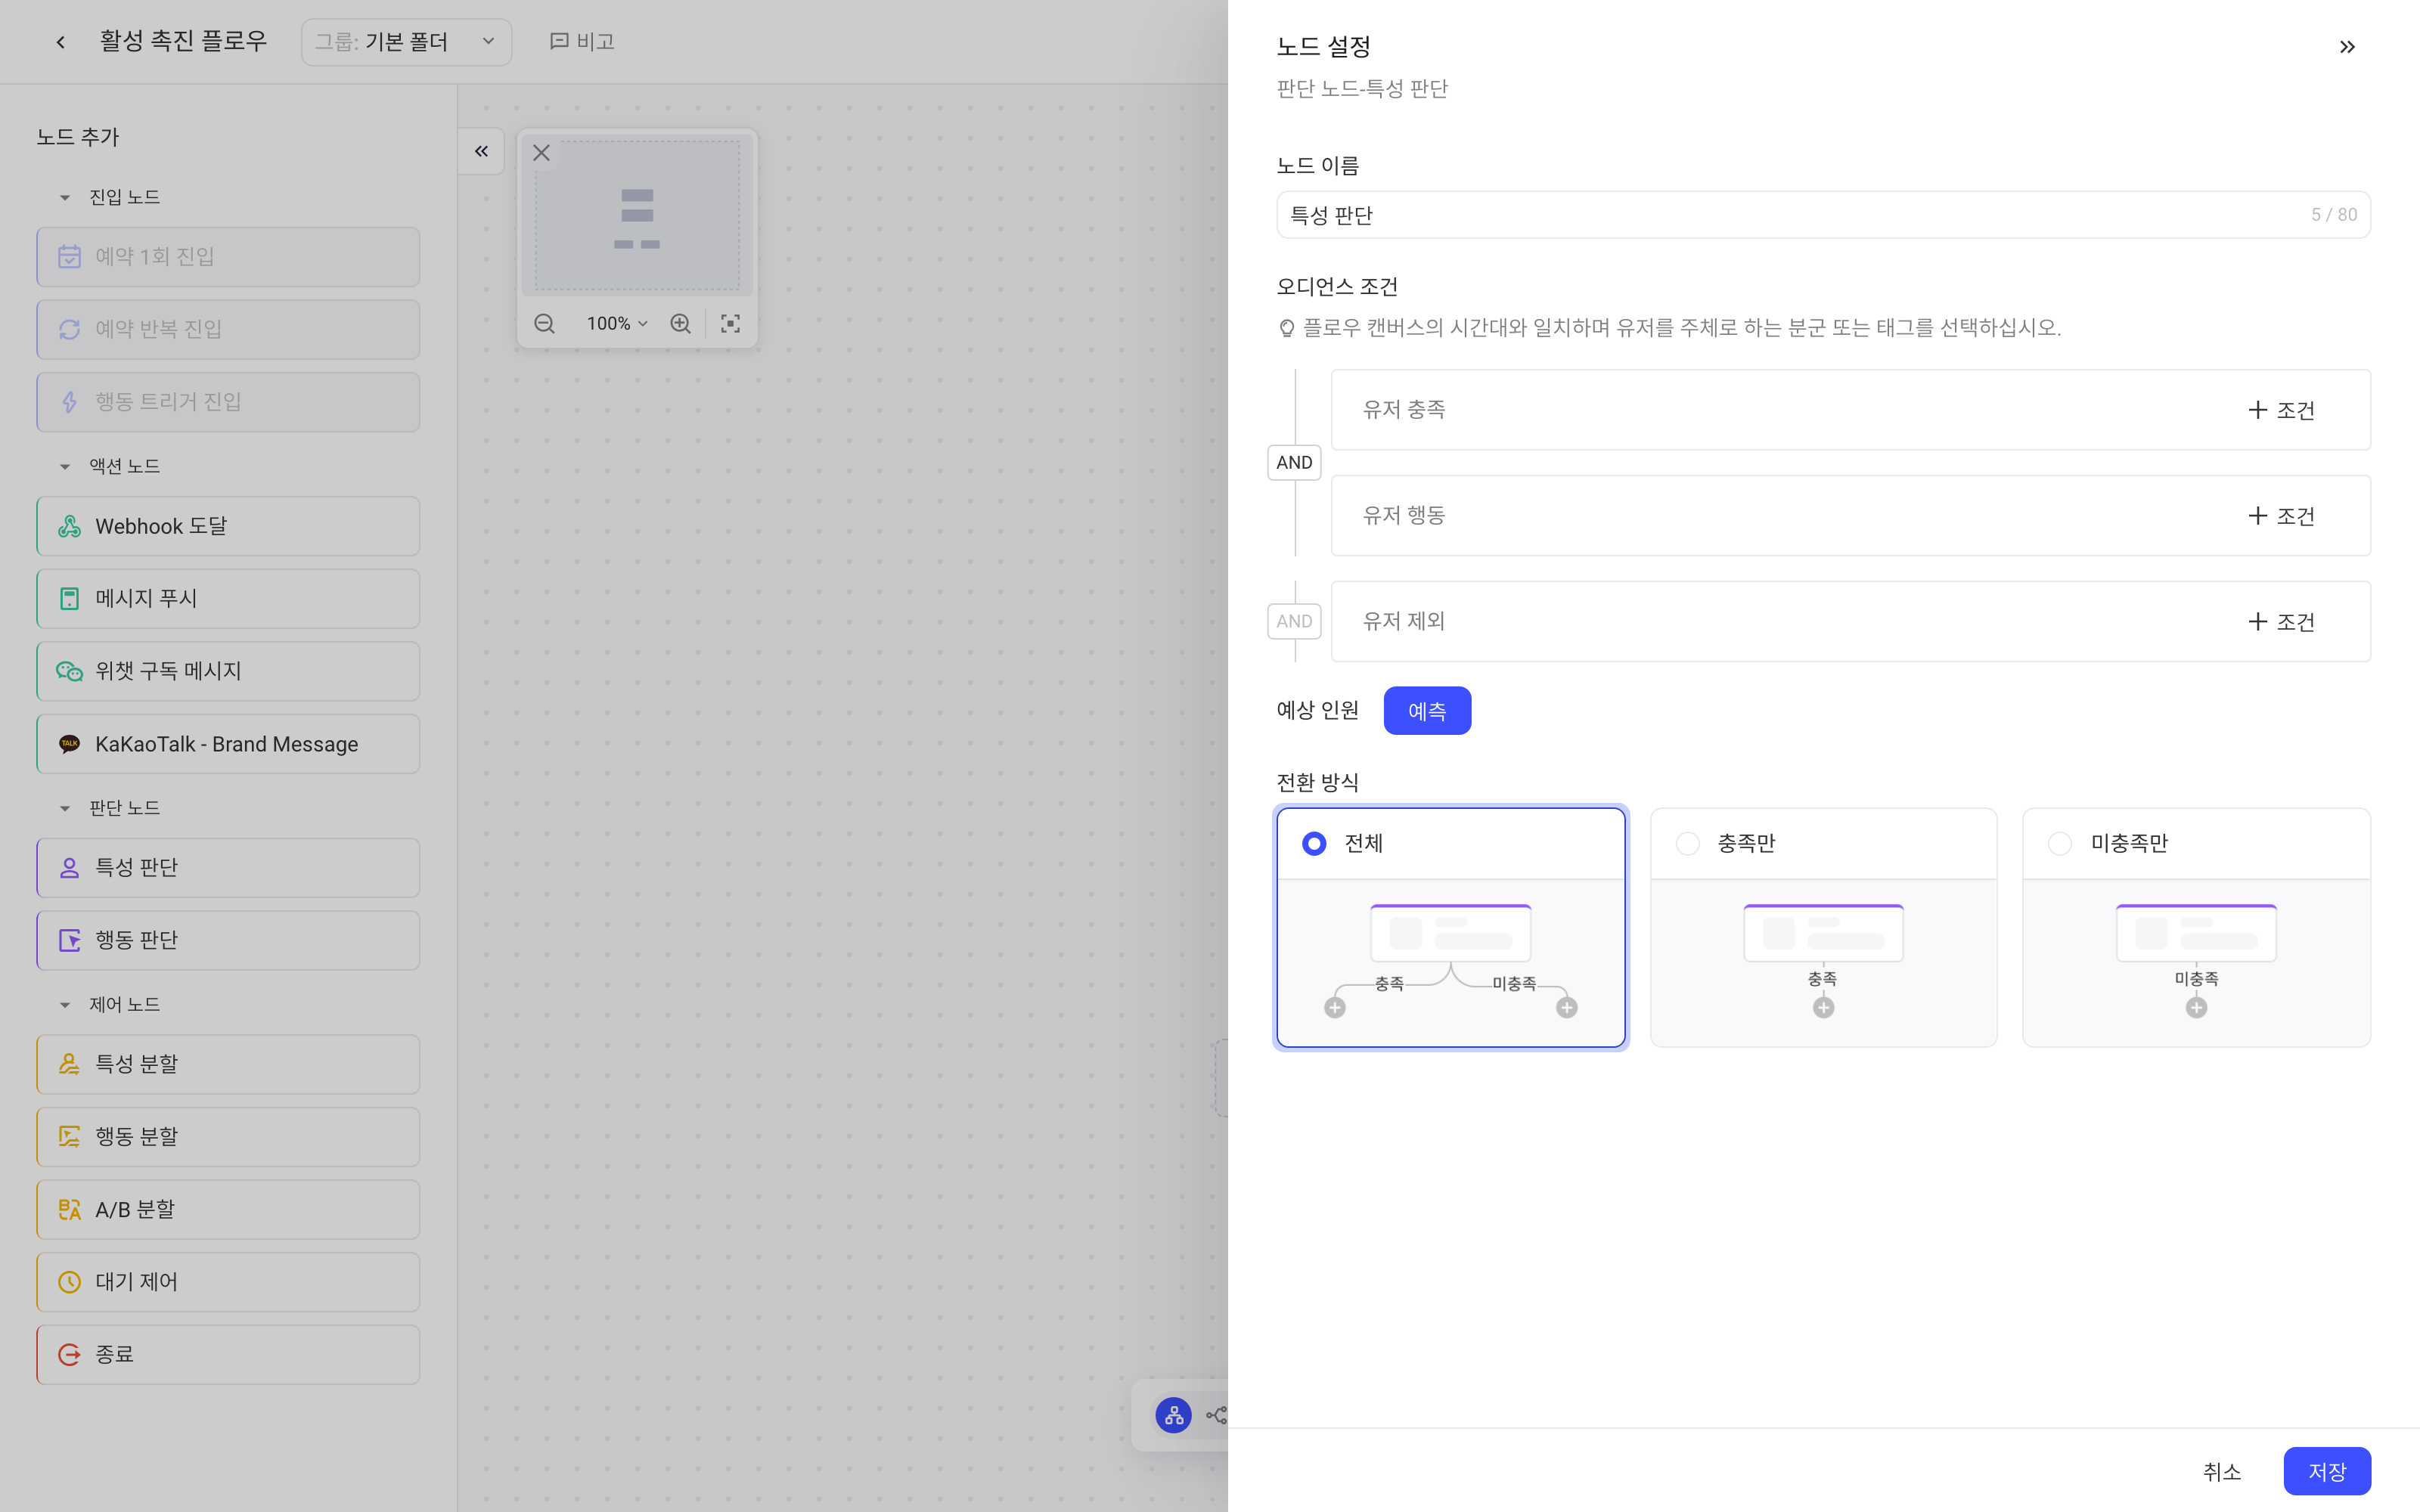Add a condition to 유저 행동

click(2281, 516)
